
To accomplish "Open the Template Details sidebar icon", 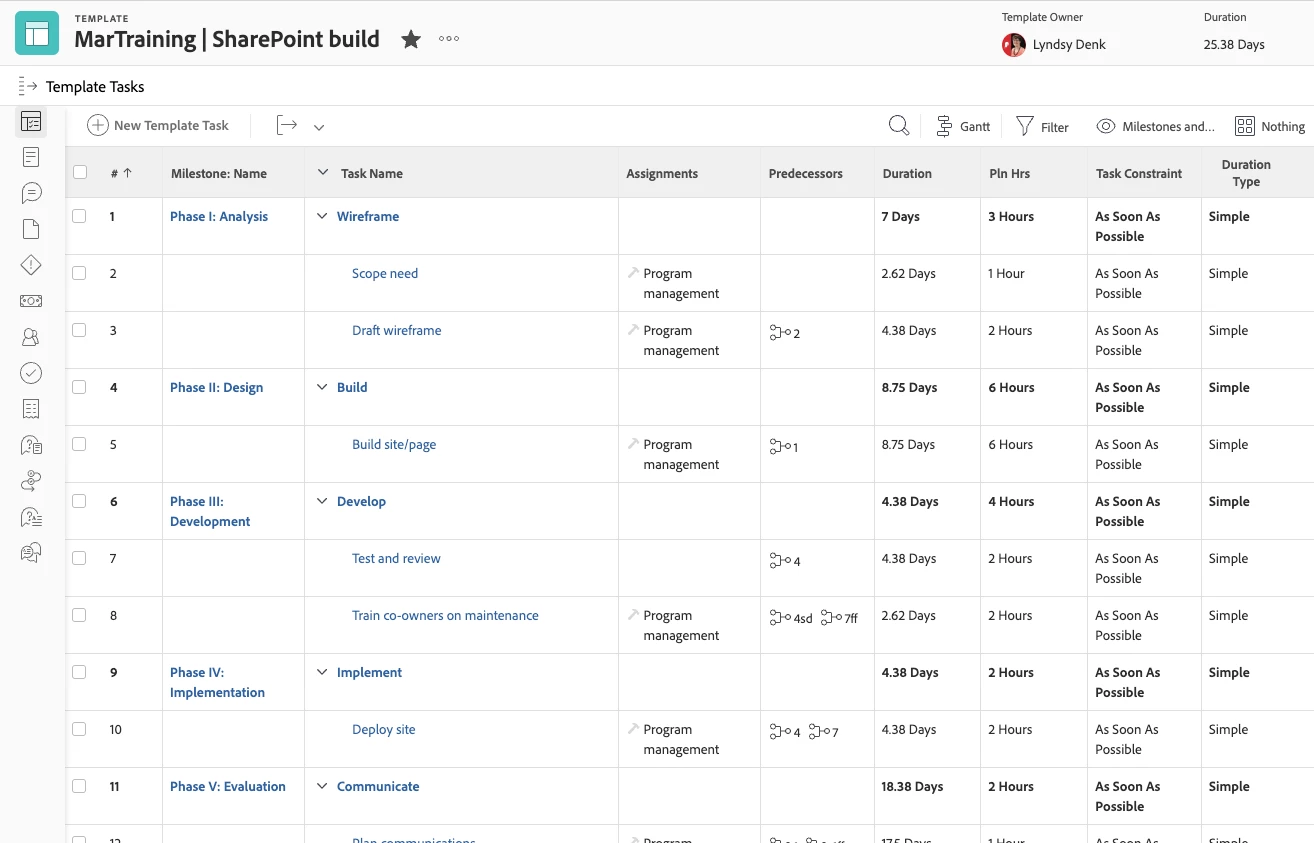I will (31, 157).
